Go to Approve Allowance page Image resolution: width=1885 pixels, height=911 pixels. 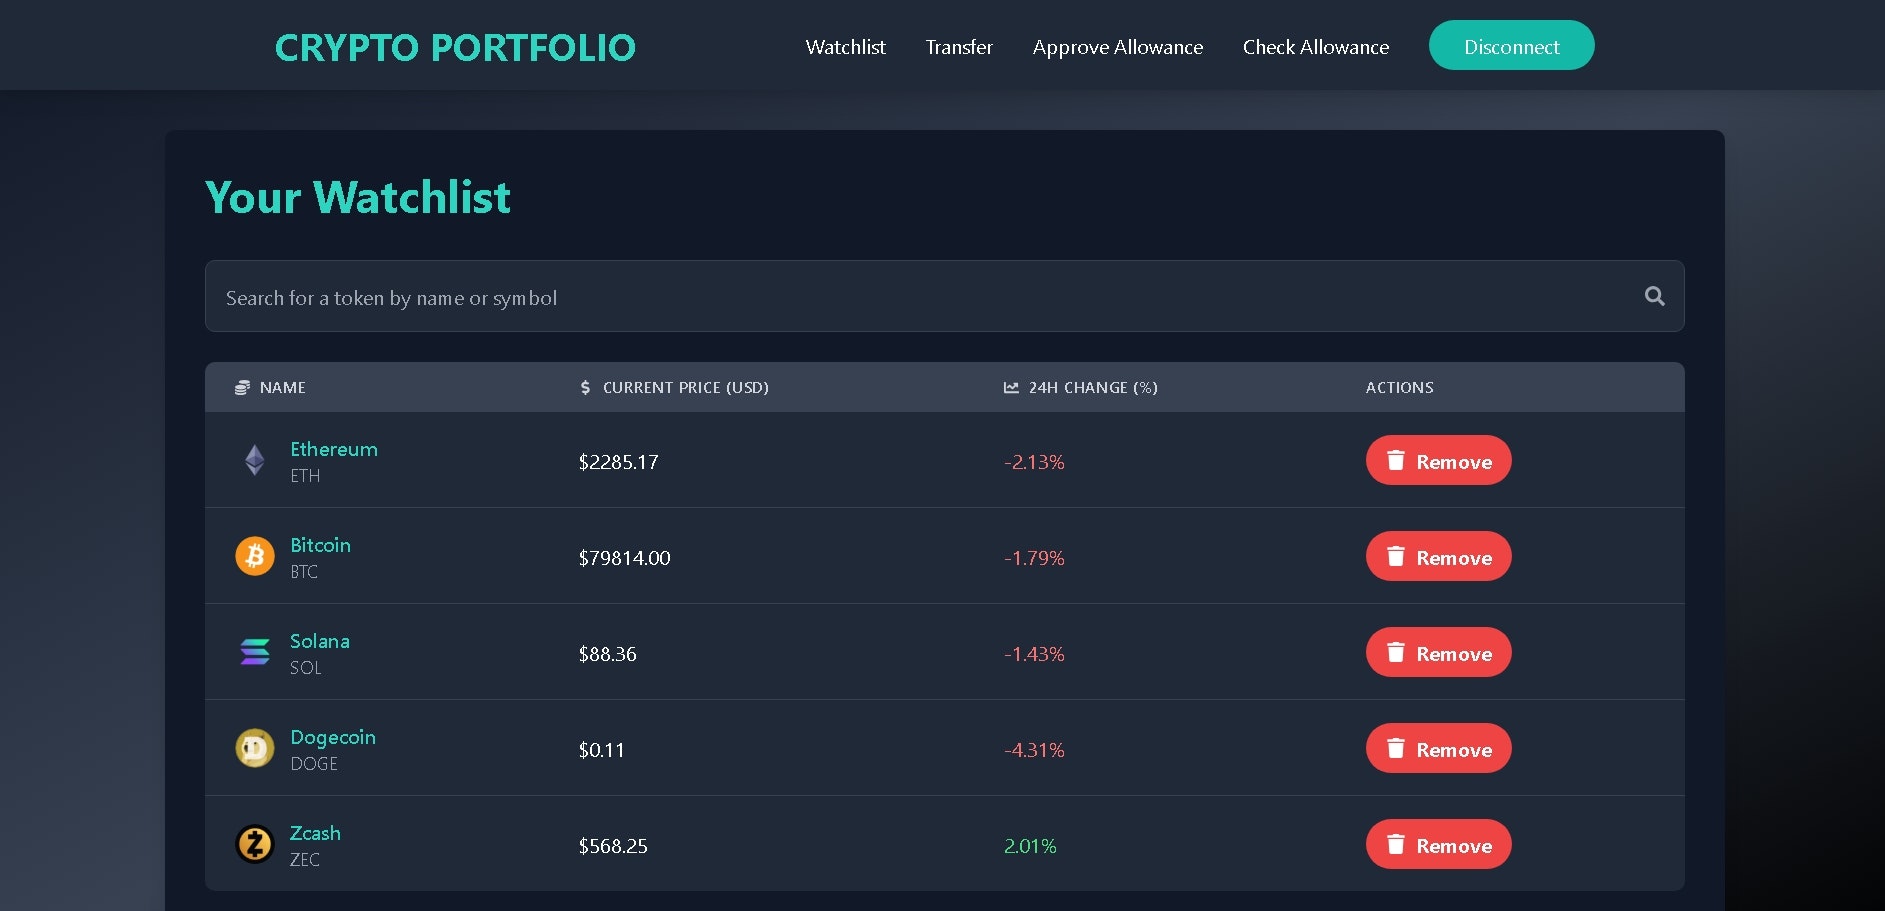point(1118,47)
